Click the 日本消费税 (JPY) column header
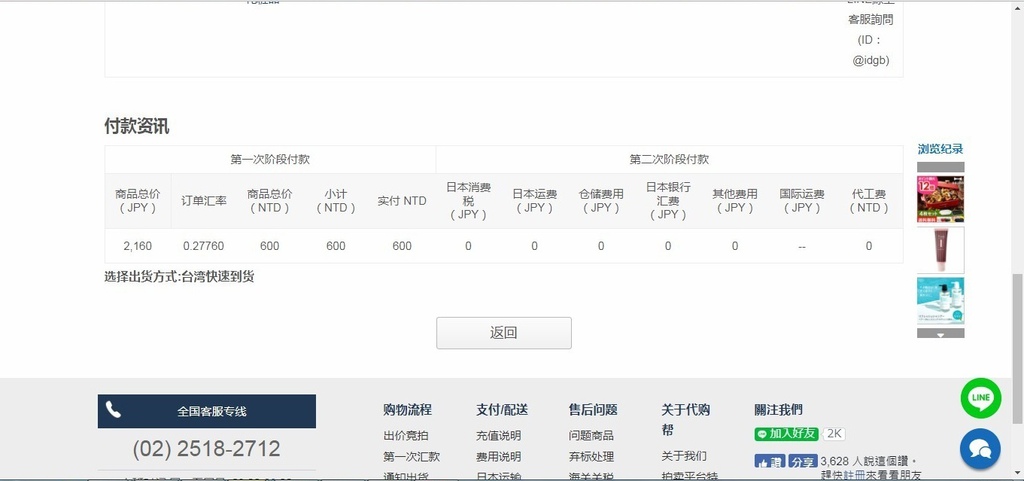Viewport: 1024px width, 481px height. pyautogui.click(x=468, y=201)
